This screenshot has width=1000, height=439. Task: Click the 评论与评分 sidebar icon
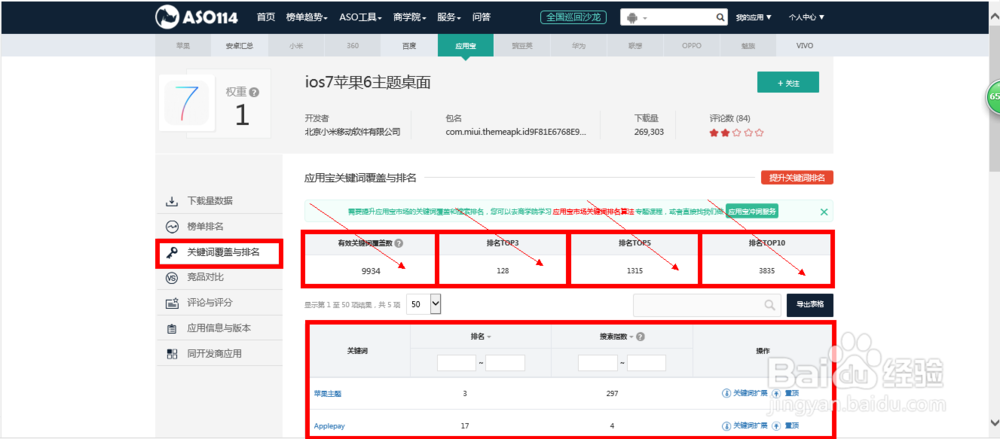coord(172,303)
